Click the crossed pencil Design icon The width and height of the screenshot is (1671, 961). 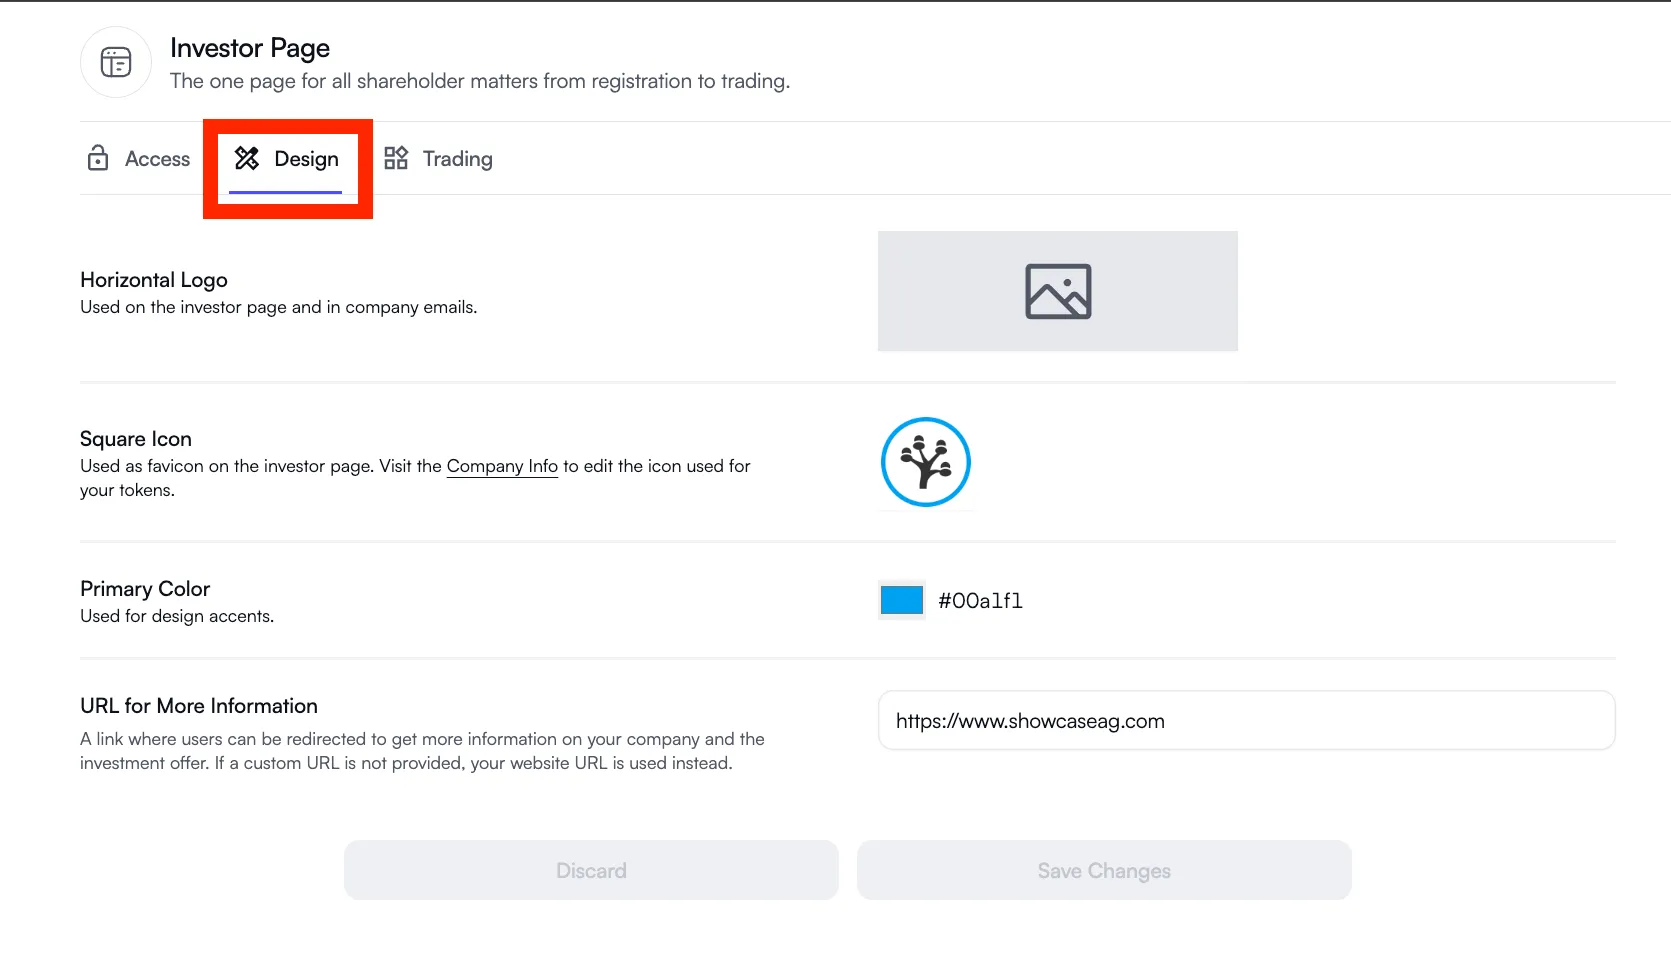point(247,158)
